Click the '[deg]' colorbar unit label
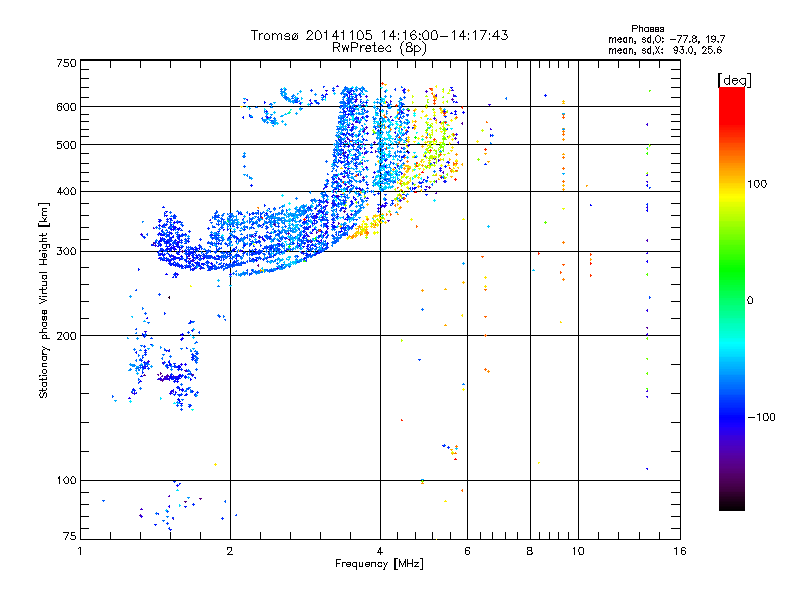 [x=734, y=80]
